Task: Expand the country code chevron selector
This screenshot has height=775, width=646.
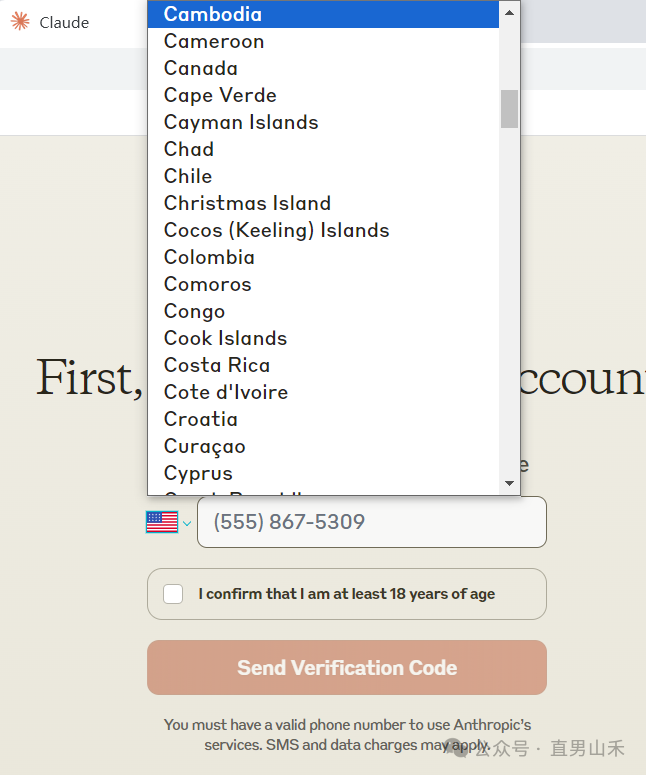Action: 187,523
